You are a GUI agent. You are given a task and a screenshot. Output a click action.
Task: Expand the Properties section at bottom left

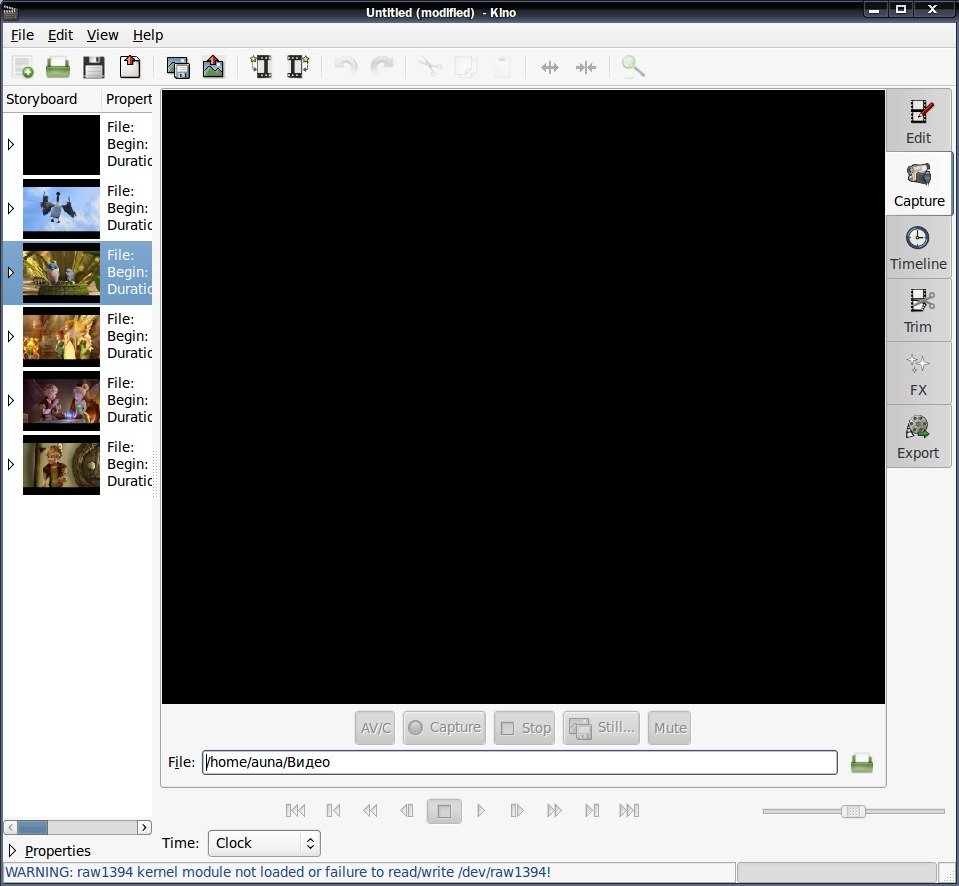tap(12, 850)
